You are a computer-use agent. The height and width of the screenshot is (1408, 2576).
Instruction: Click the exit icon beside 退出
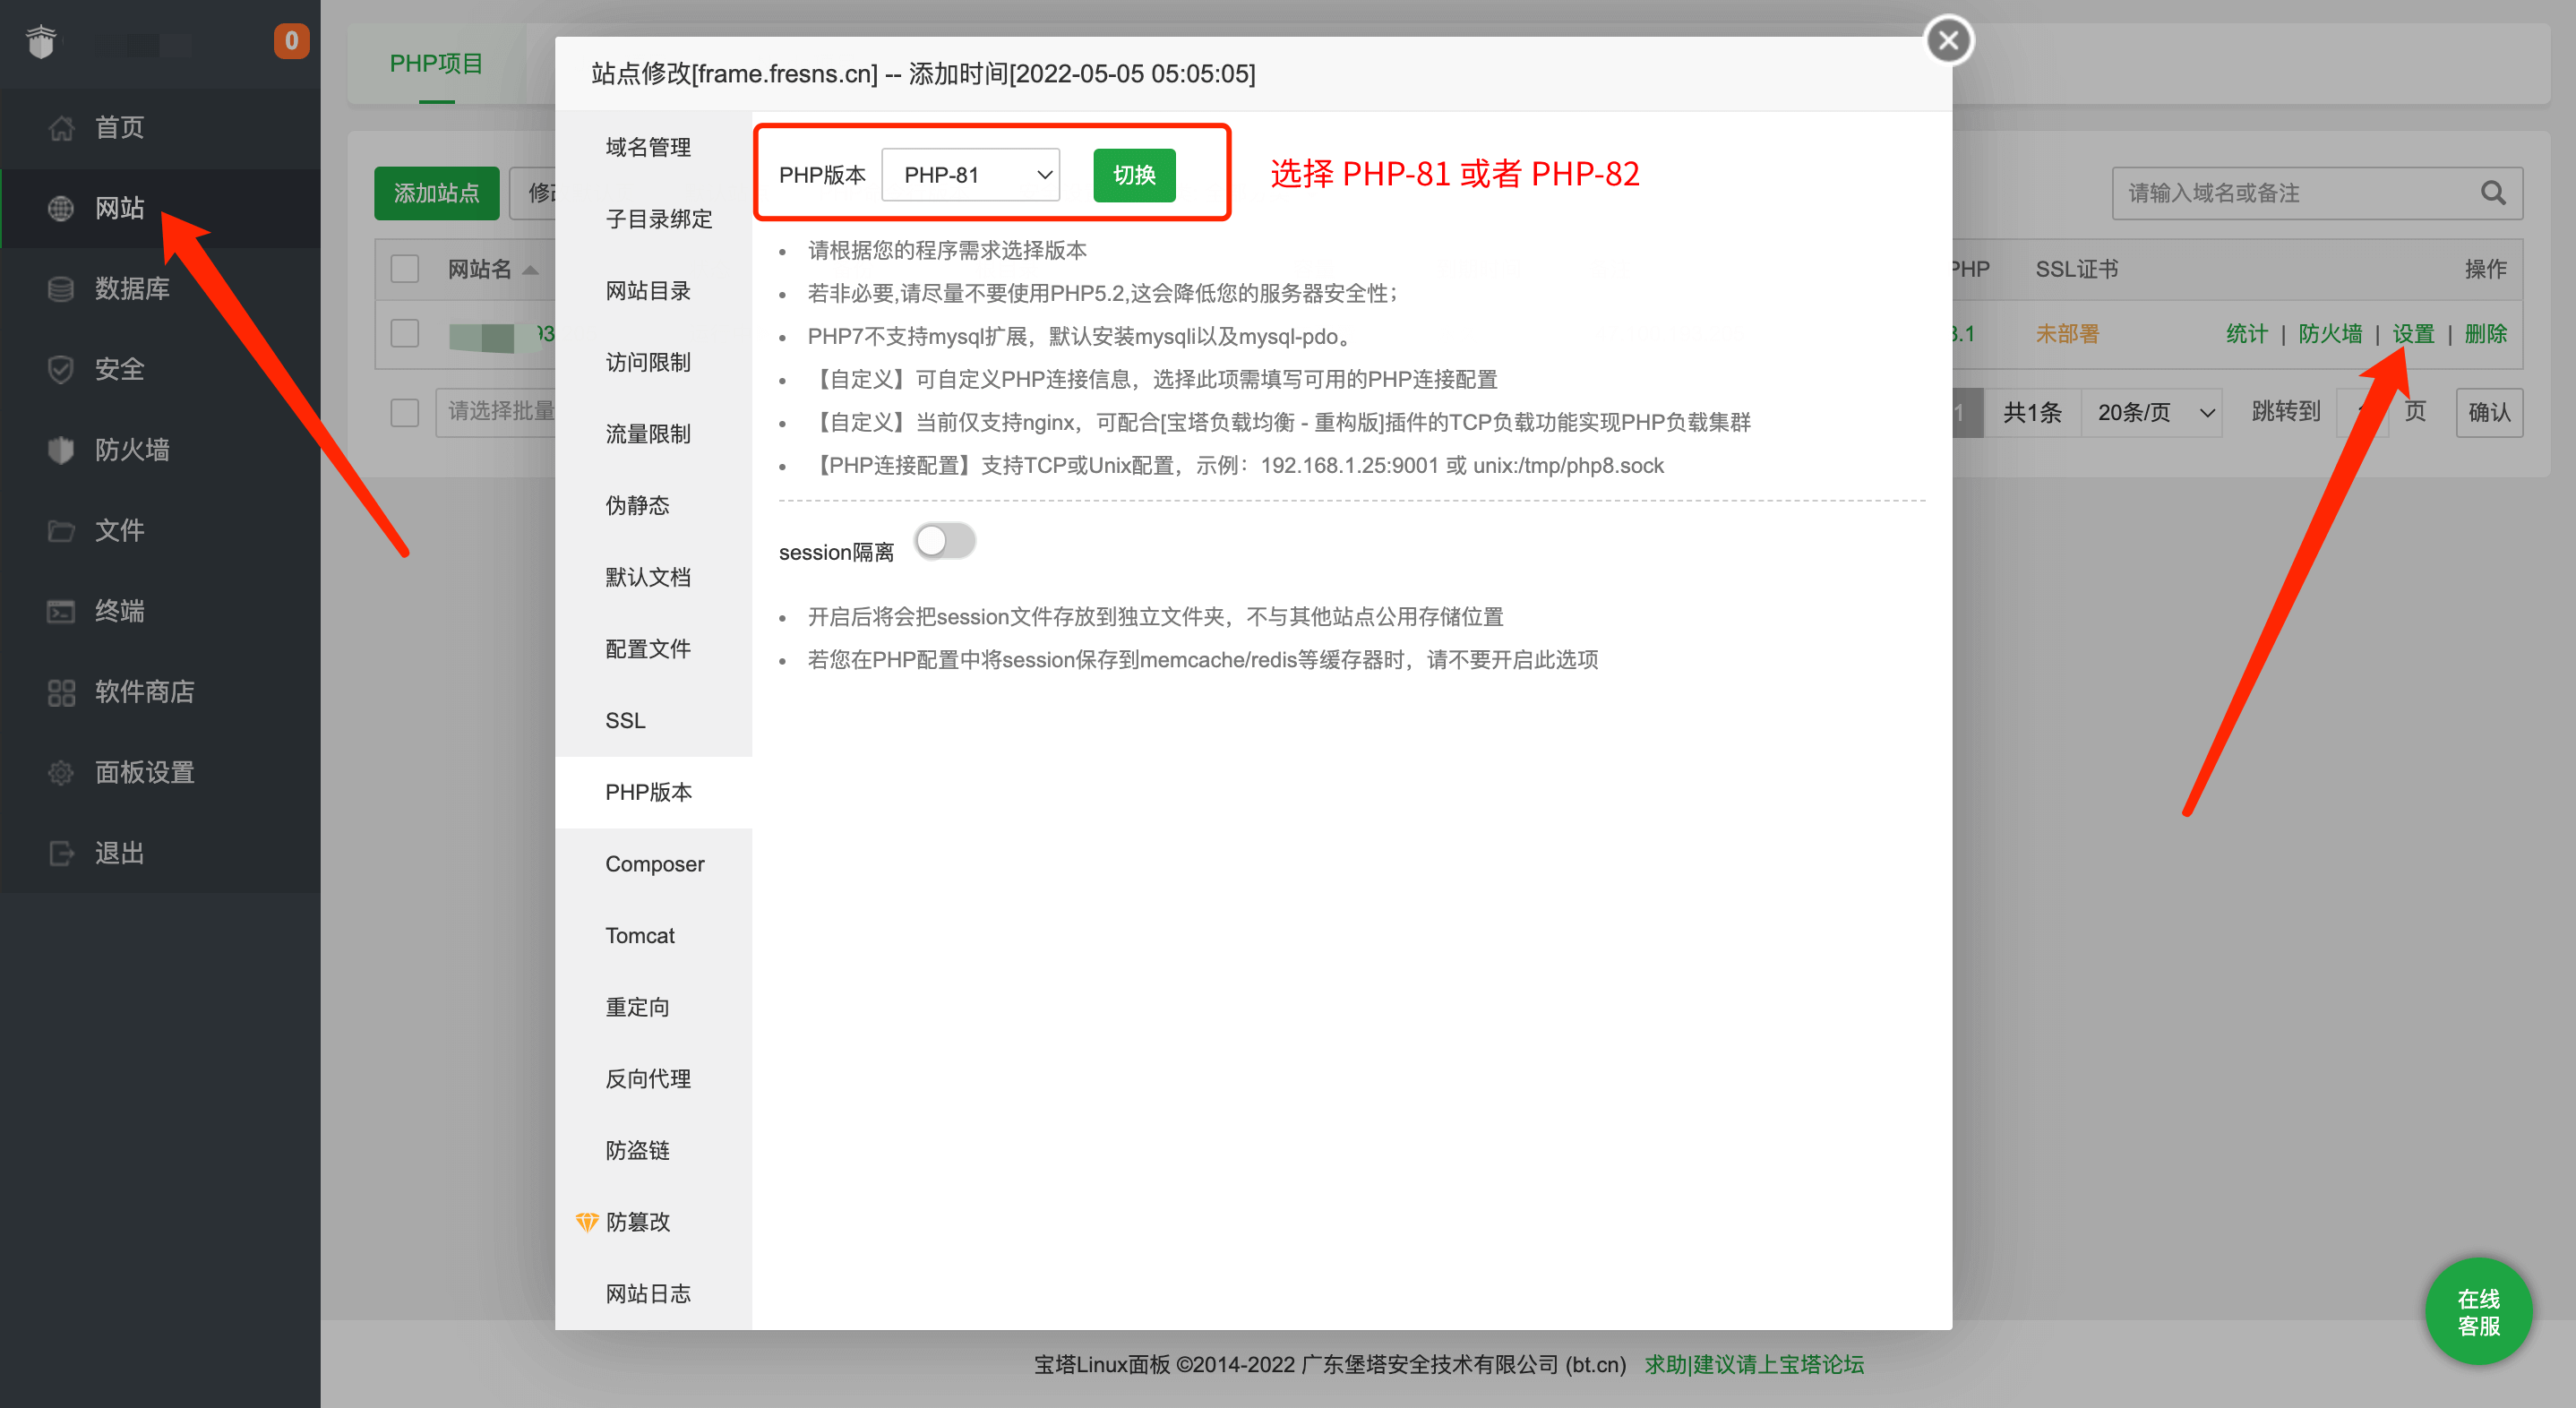click(x=61, y=853)
